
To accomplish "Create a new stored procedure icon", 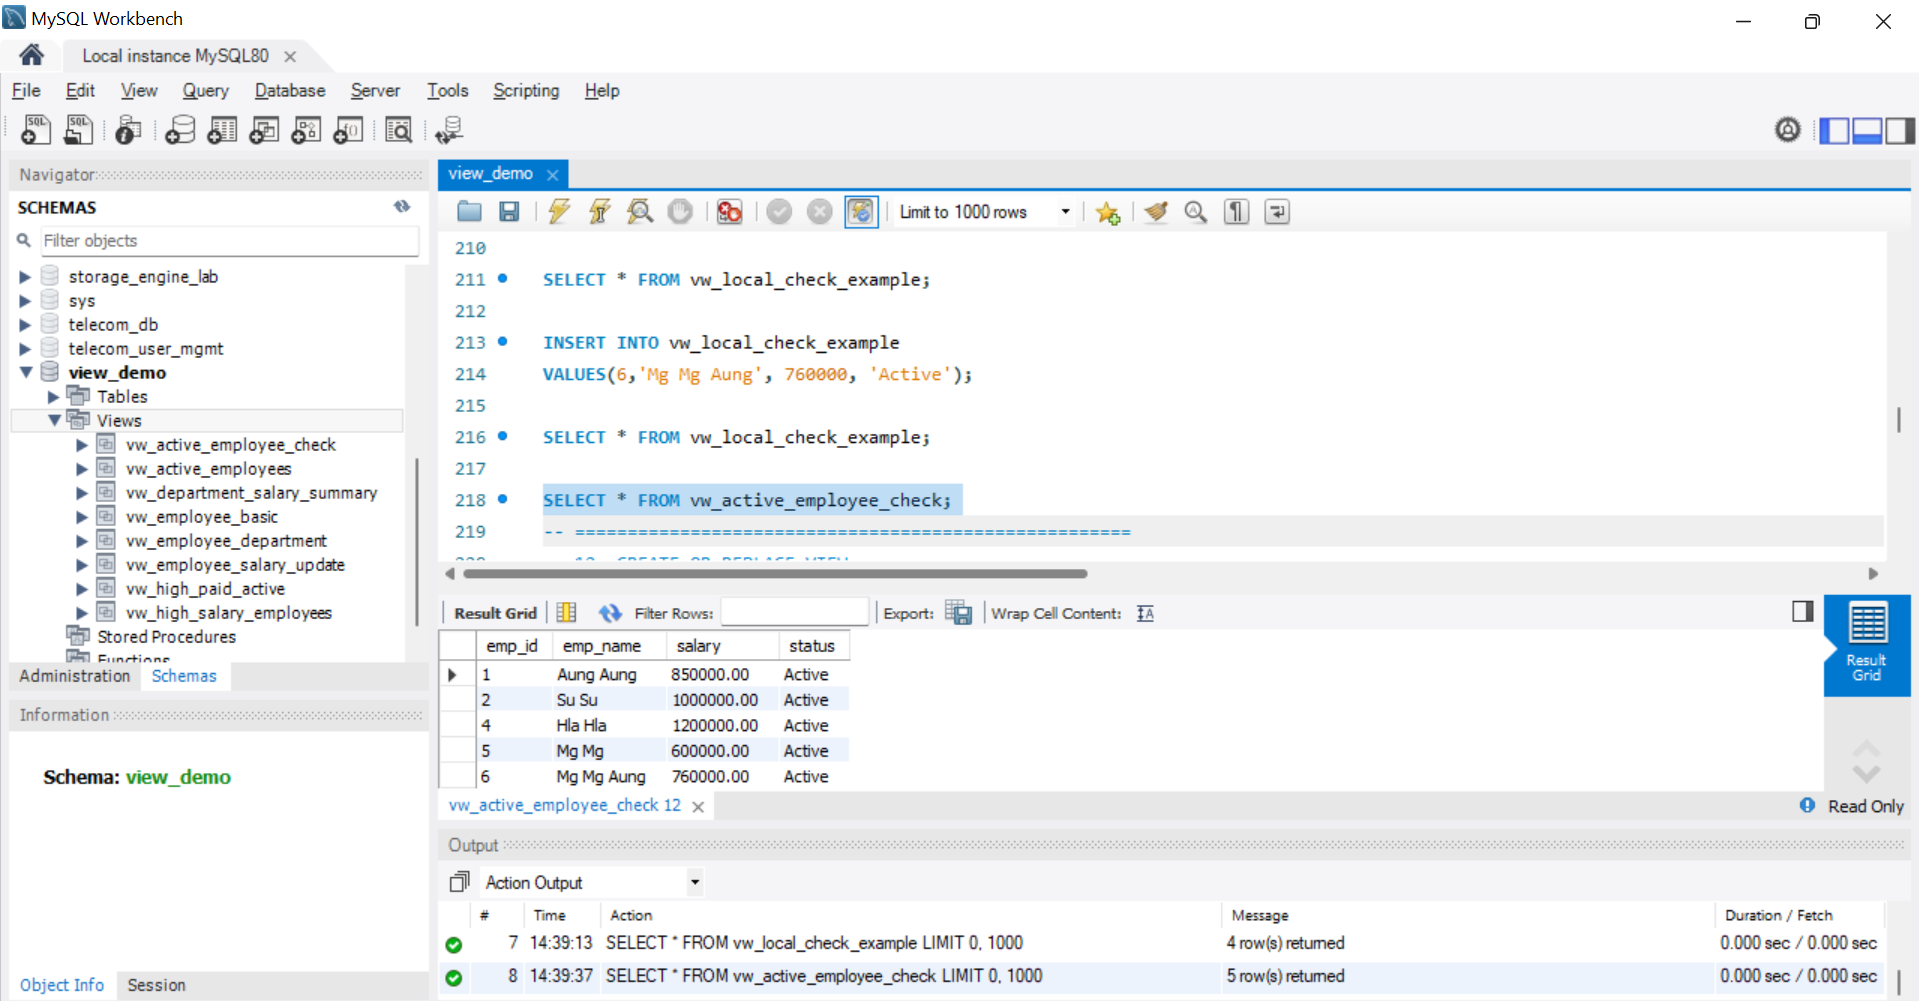I will pos(306,130).
